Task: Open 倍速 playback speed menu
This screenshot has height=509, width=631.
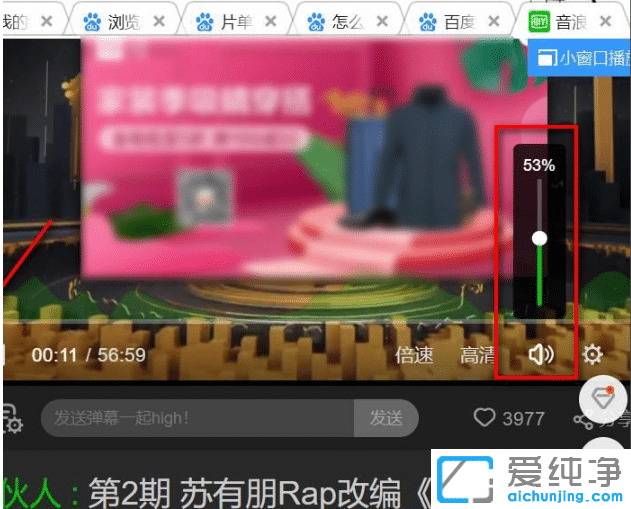Action: point(414,355)
